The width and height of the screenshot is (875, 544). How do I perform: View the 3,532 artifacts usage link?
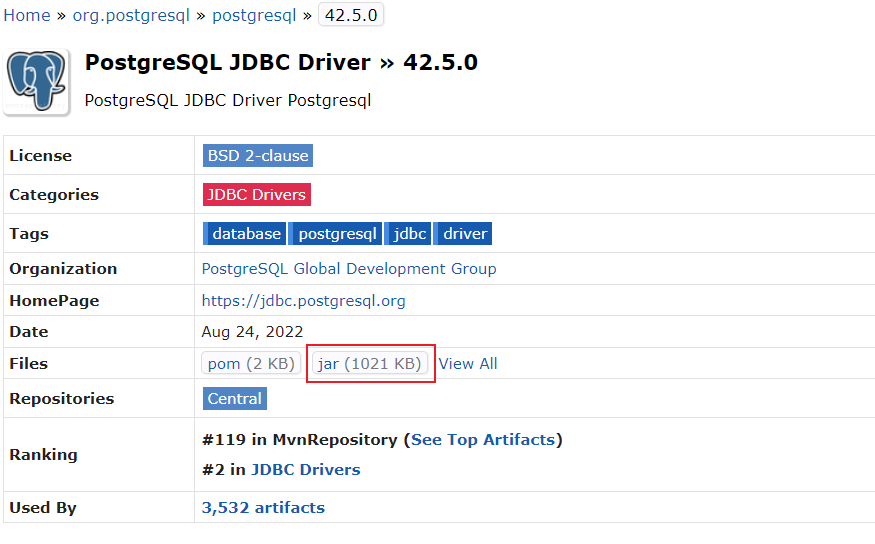pos(263,508)
